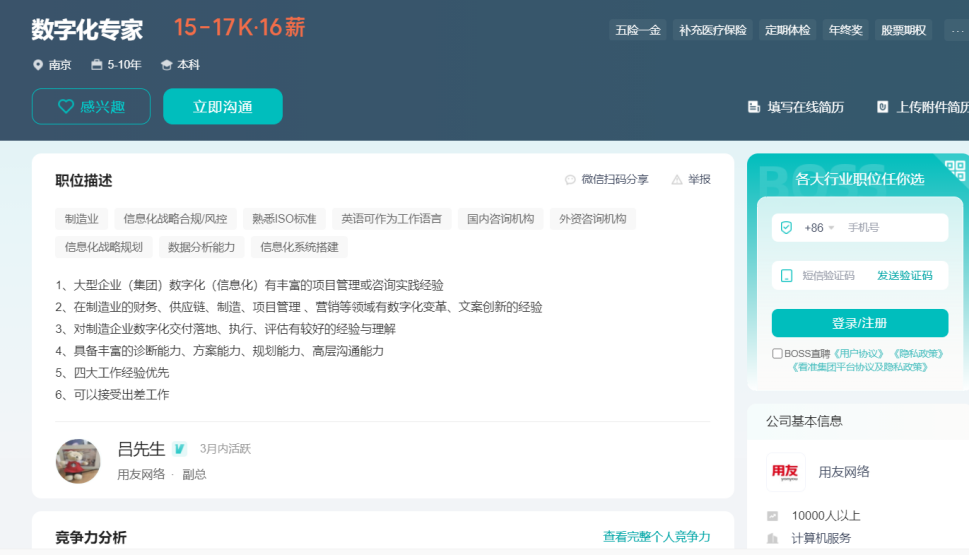Click the QR code login icon

(954, 169)
